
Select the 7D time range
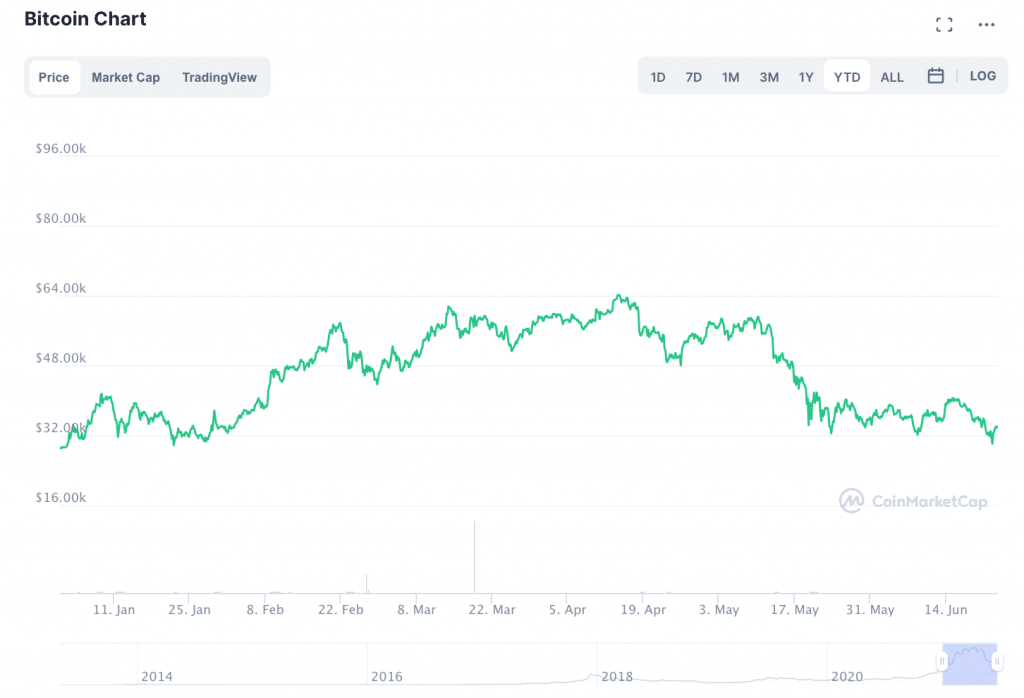pyautogui.click(x=694, y=77)
